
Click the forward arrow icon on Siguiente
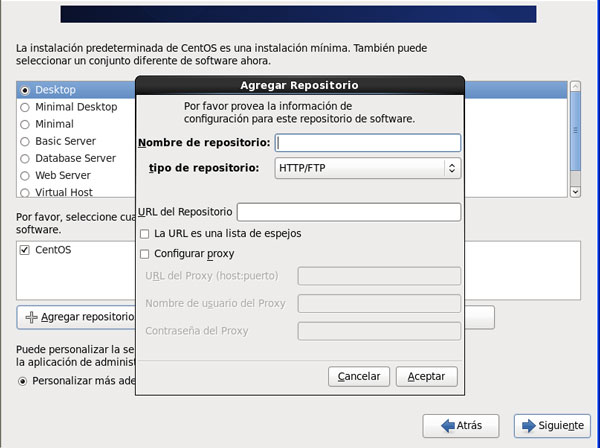click(x=528, y=426)
